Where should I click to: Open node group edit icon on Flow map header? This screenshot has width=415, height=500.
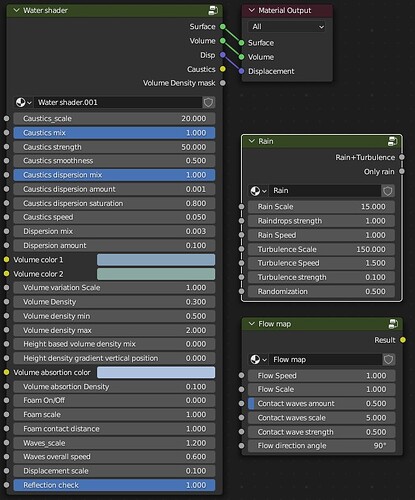393,324
